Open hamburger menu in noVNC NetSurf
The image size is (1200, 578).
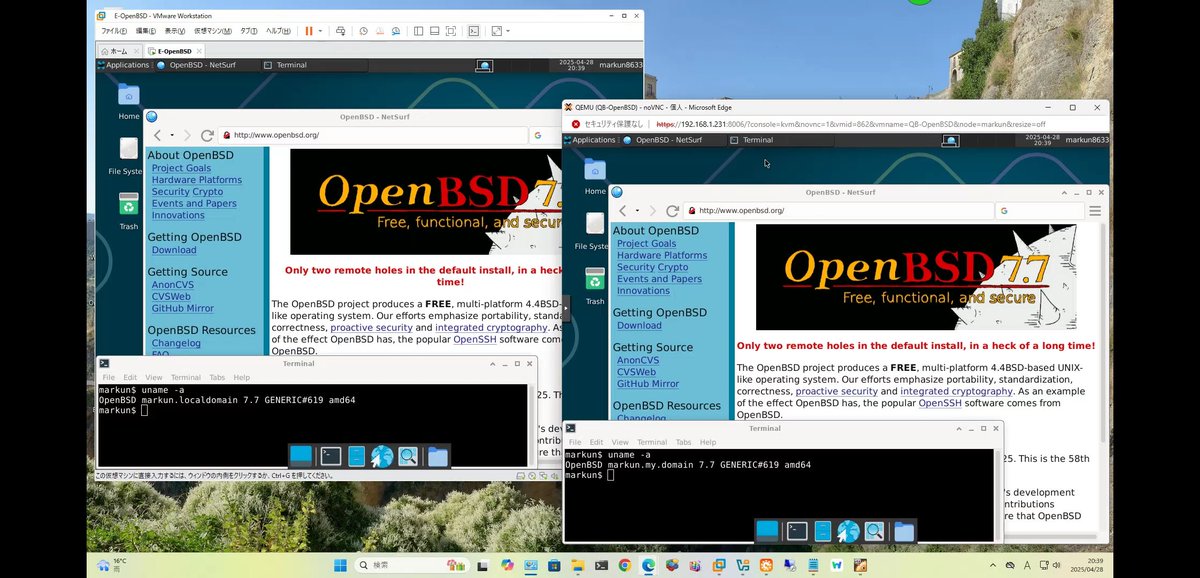pyautogui.click(x=1095, y=211)
